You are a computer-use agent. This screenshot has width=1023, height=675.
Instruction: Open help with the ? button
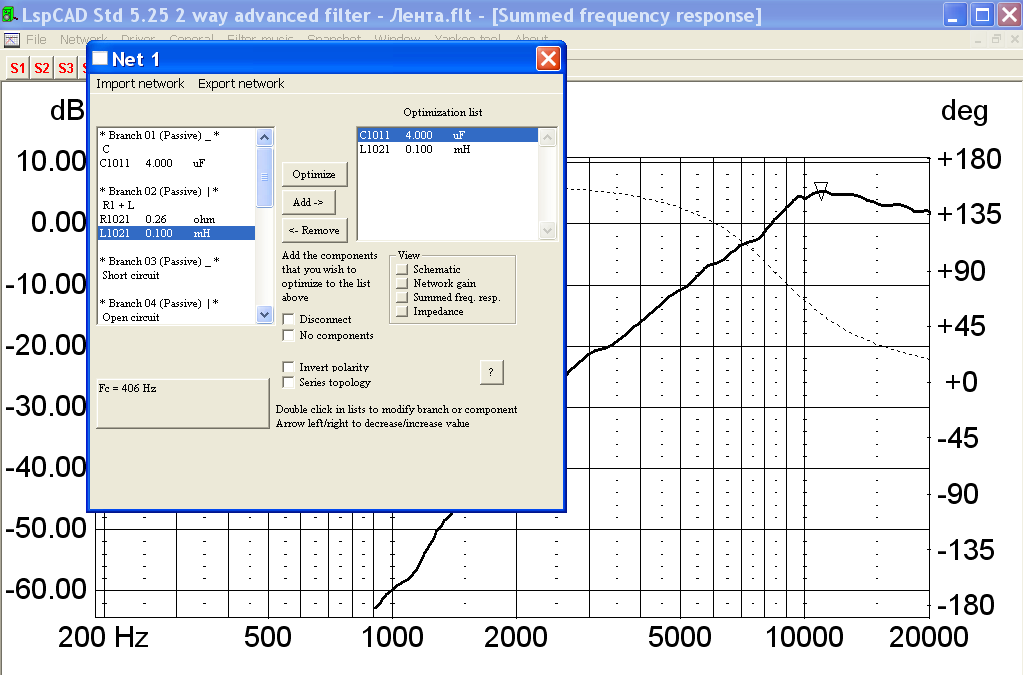(x=491, y=372)
